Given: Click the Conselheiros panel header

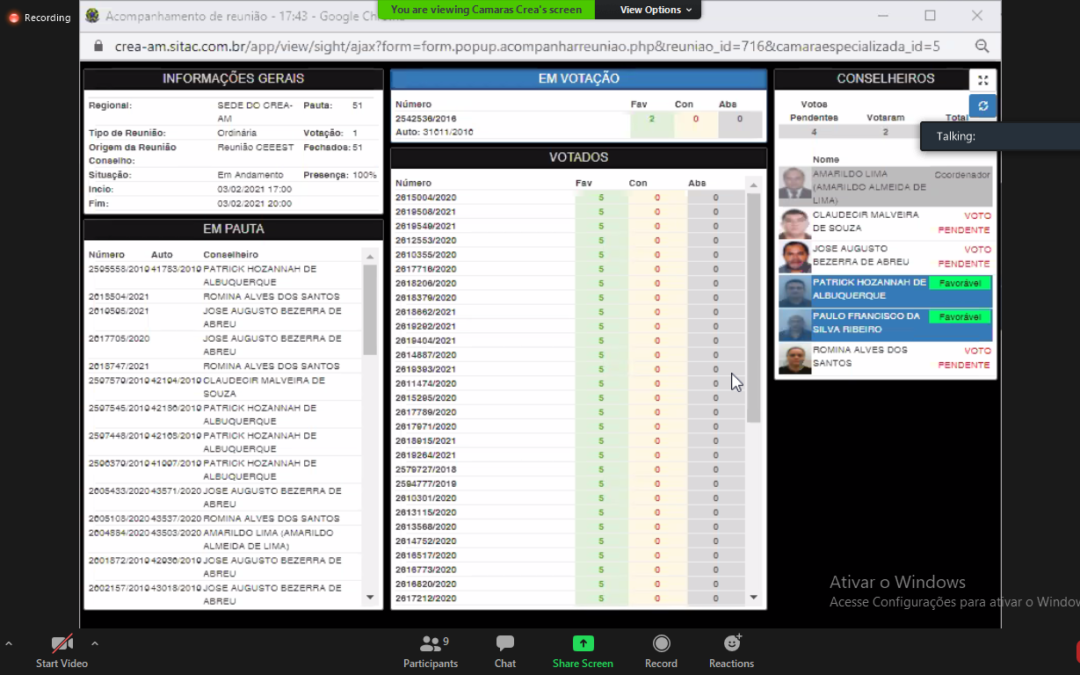Looking at the screenshot, I should coord(885,79).
